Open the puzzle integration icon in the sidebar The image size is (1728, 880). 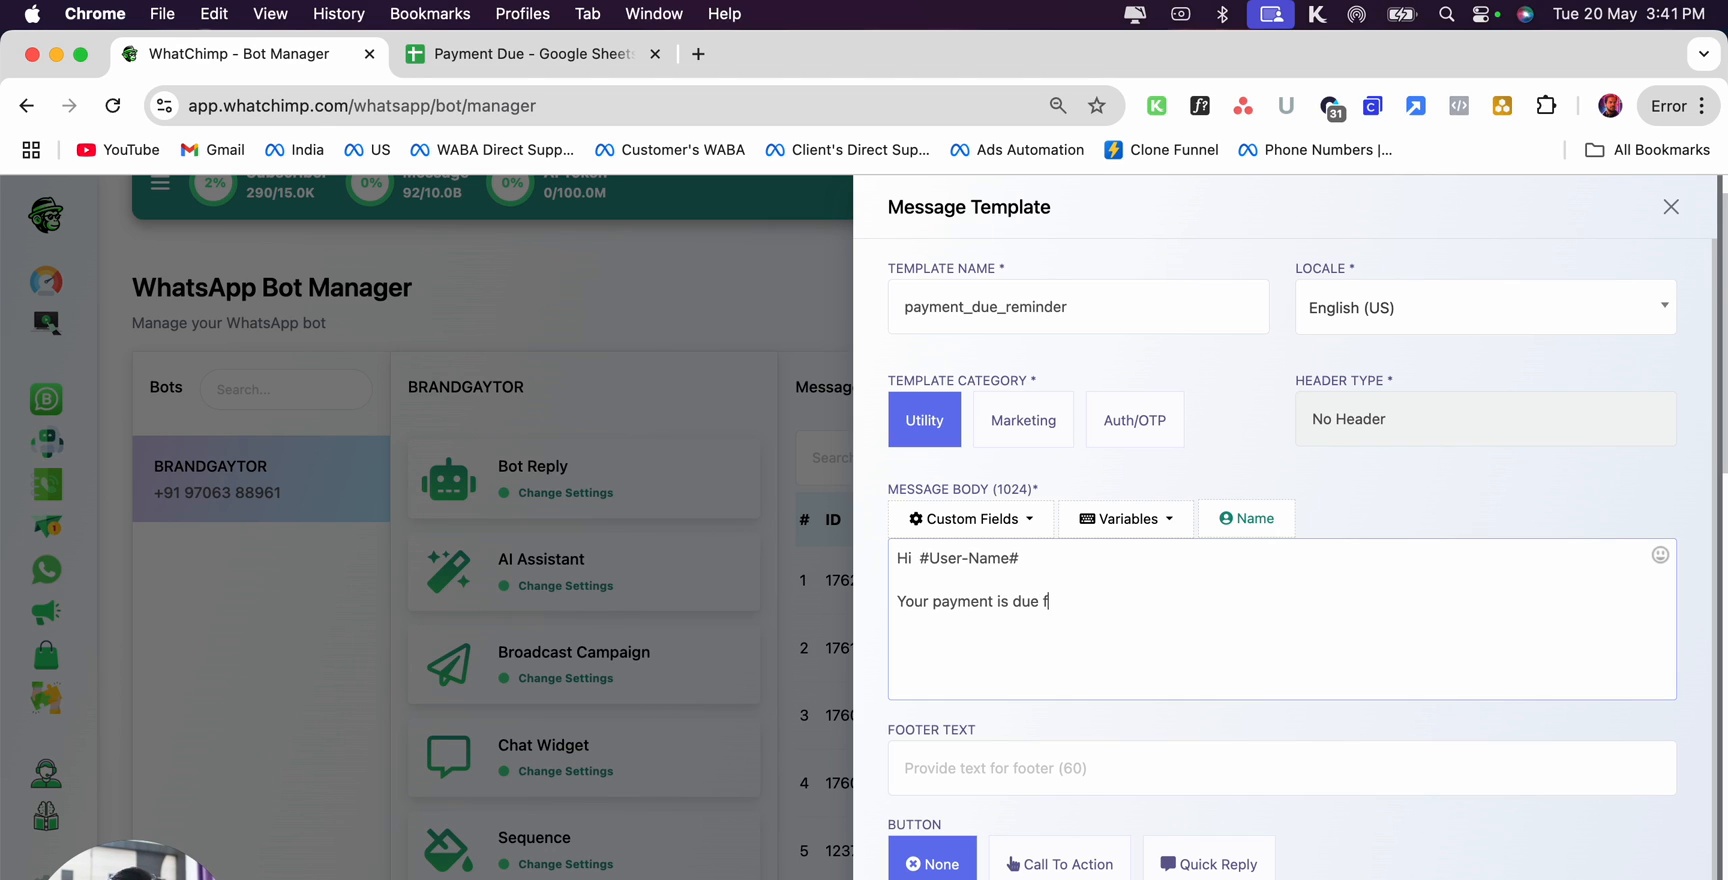(x=46, y=698)
